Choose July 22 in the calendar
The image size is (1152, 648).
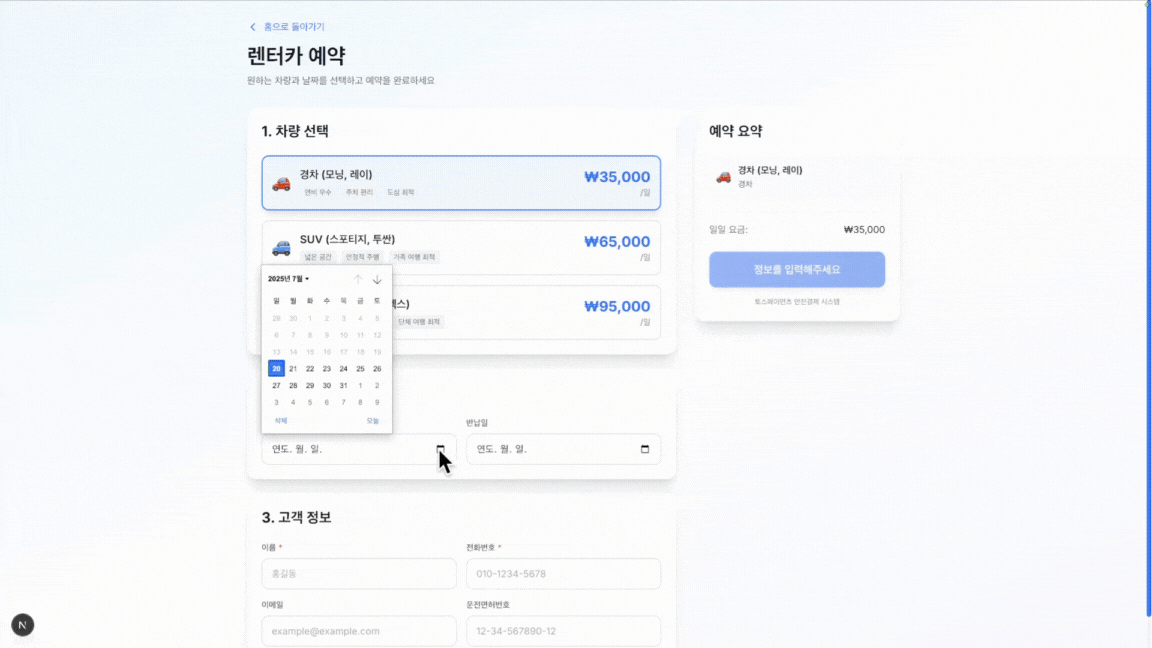310,369
